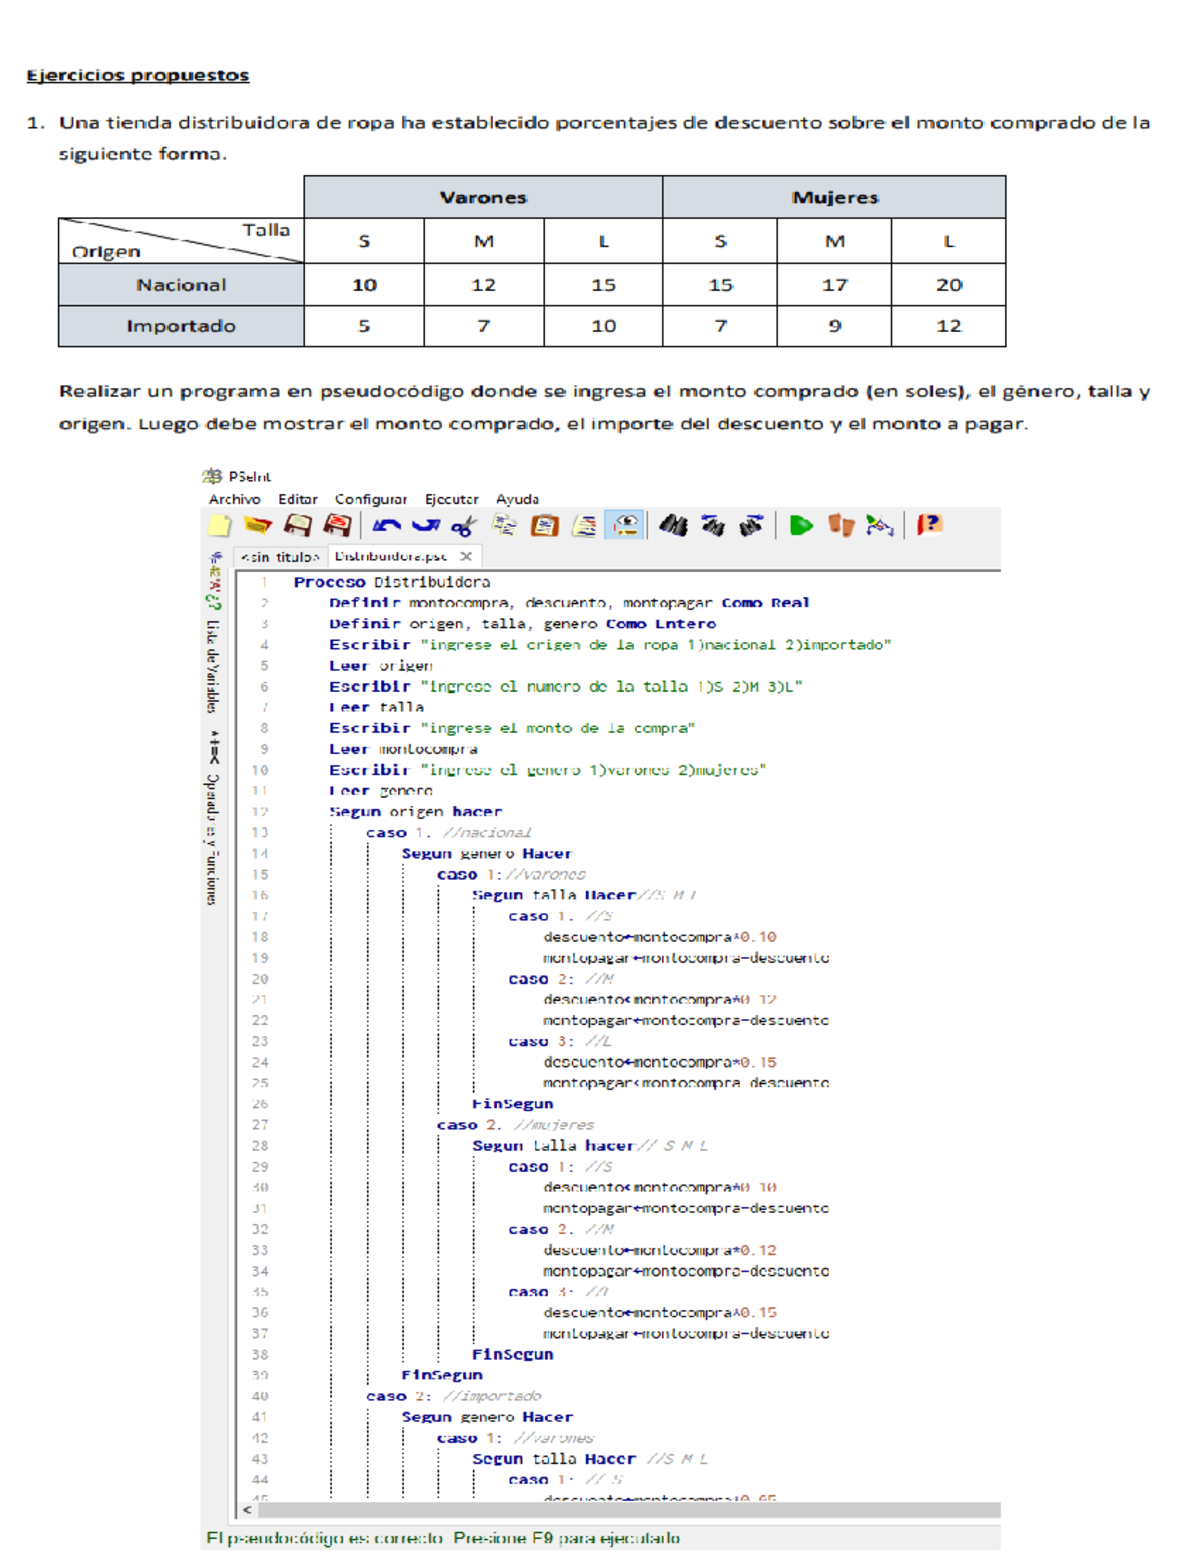Run the program with green play icon
Viewport: 1200px width, 1553px height.
(x=801, y=526)
